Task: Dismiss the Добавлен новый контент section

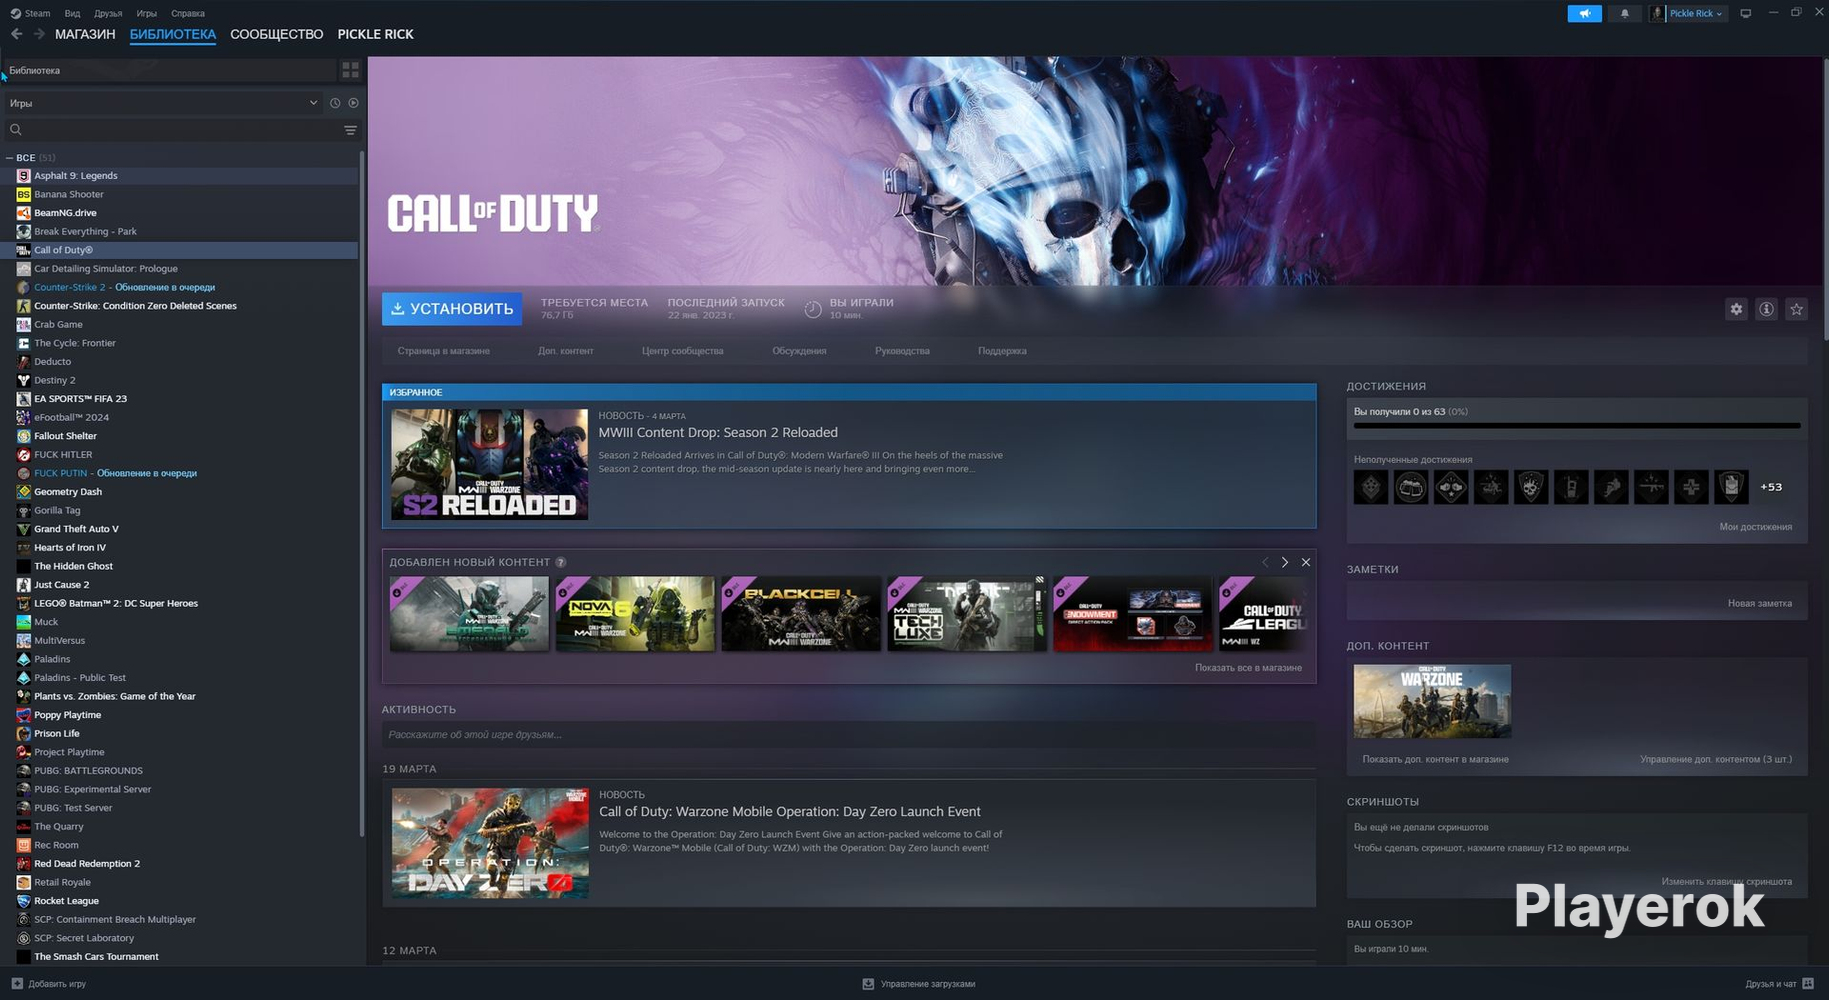Action: coord(1305,562)
